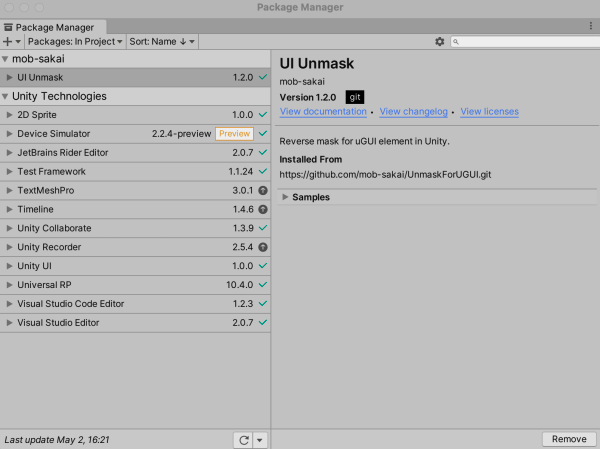Click Unity Collaborate installed checkmark
The width and height of the screenshot is (600, 449).
coord(263,228)
